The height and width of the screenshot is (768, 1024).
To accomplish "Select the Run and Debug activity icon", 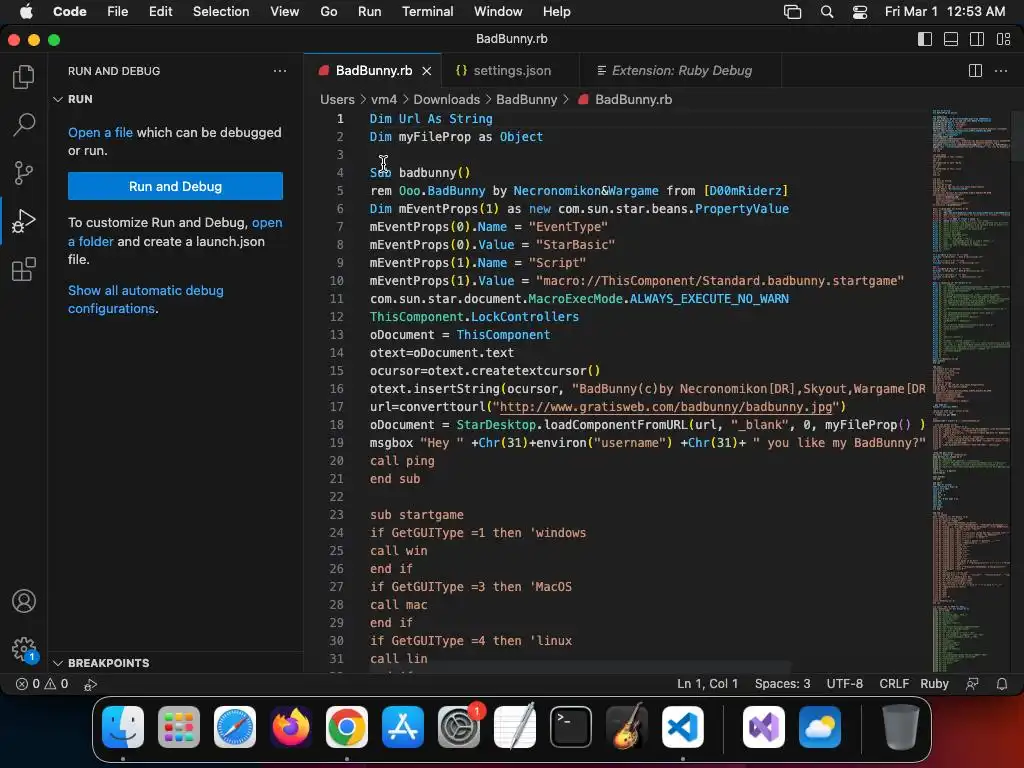I will pyautogui.click(x=24, y=221).
